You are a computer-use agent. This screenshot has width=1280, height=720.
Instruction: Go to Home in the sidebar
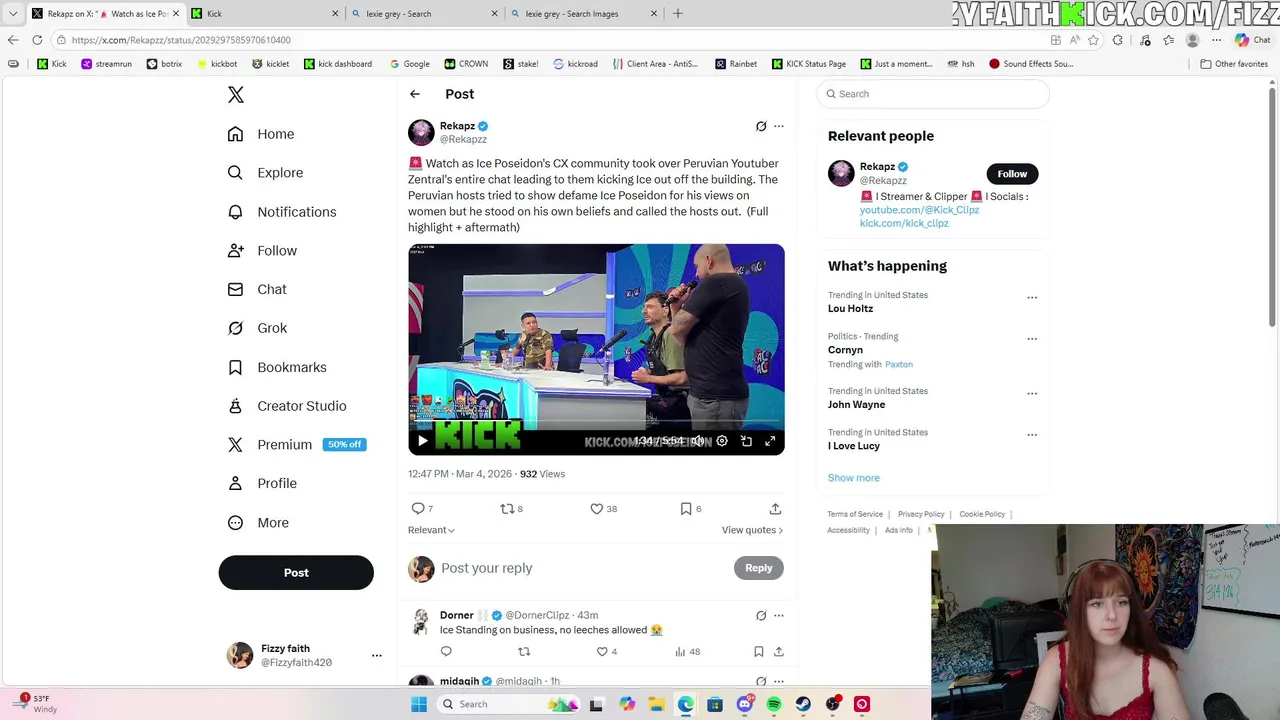pos(261,134)
